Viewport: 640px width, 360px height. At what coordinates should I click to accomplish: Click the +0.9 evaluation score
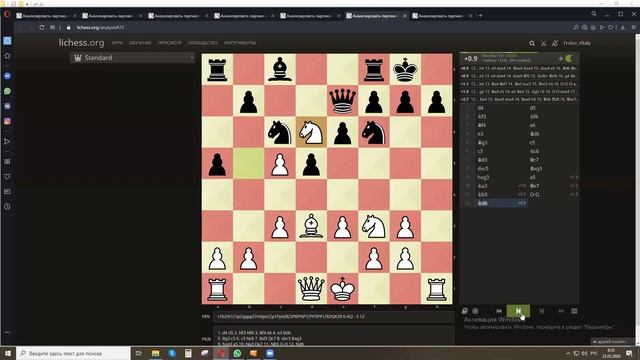471,59
